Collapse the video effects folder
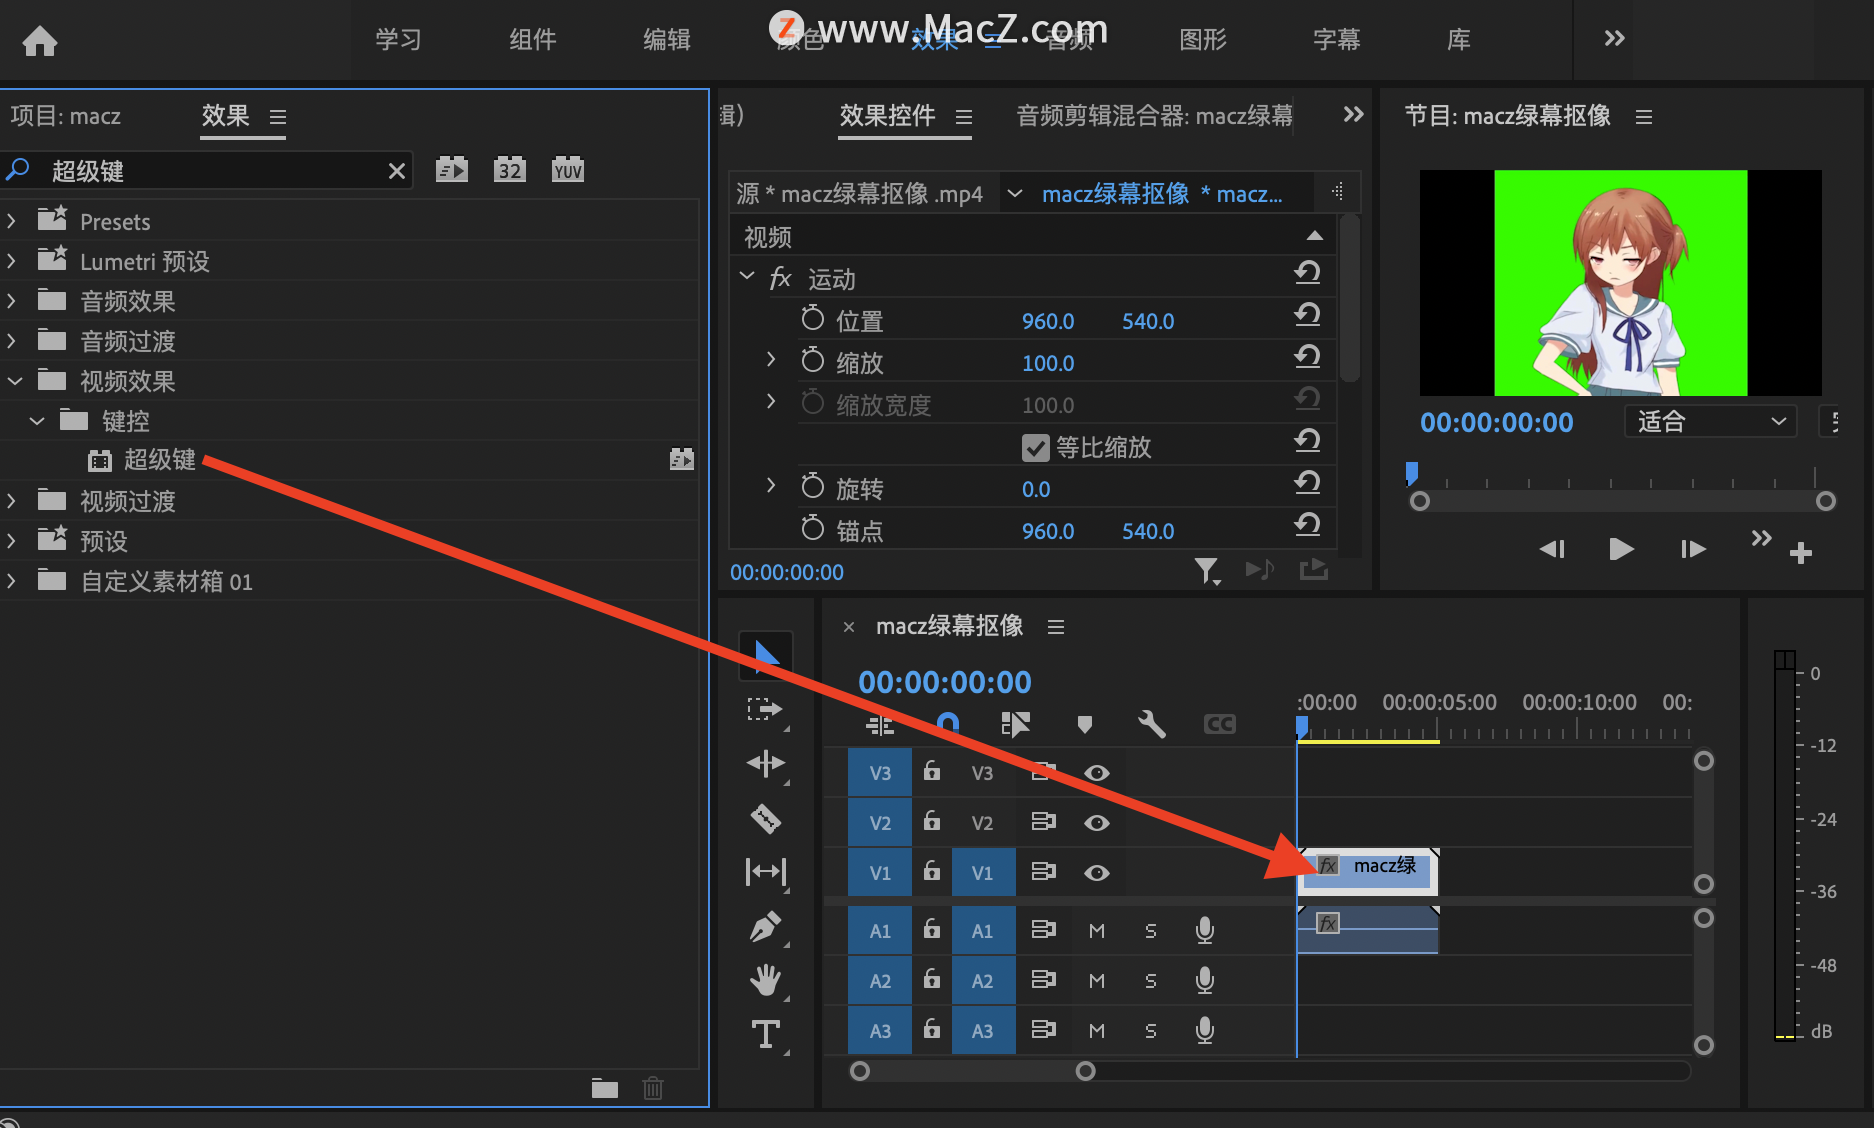The width and height of the screenshot is (1874, 1128). coord(14,381)
